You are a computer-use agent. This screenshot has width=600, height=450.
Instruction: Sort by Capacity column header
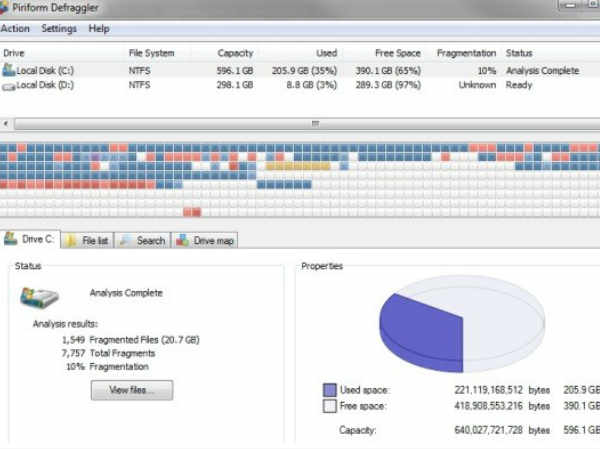point(235,53)
